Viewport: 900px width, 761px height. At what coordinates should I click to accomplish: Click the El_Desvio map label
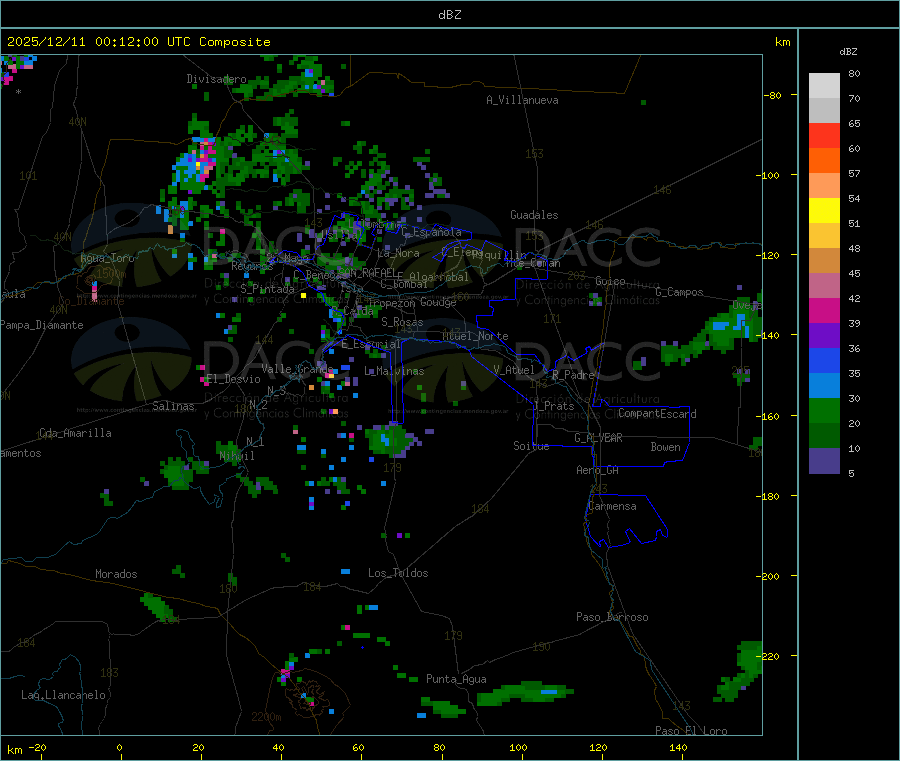click(233, 379)
